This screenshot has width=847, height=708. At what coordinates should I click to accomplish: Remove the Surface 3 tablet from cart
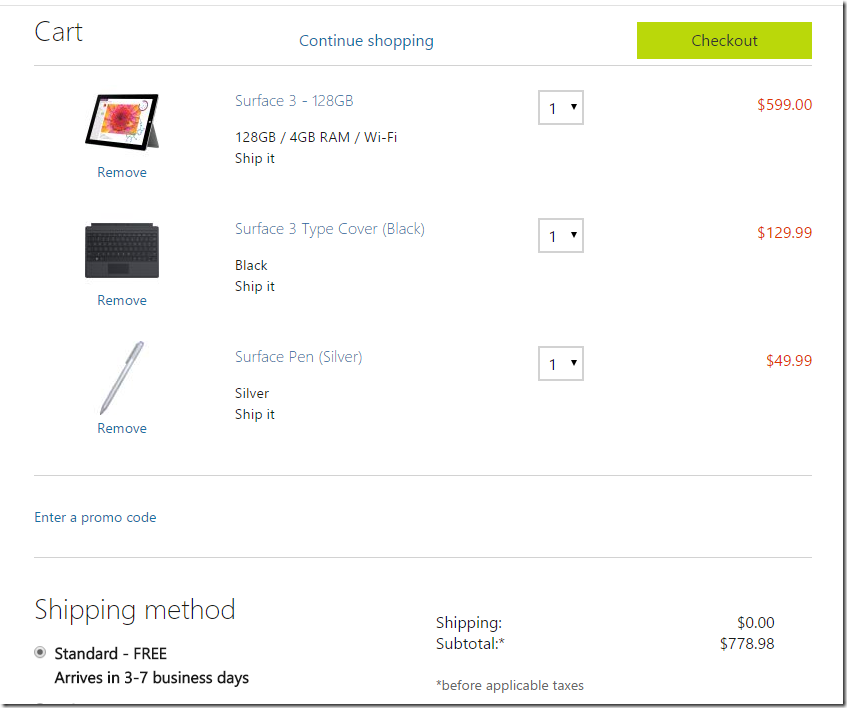pos(122,173)
